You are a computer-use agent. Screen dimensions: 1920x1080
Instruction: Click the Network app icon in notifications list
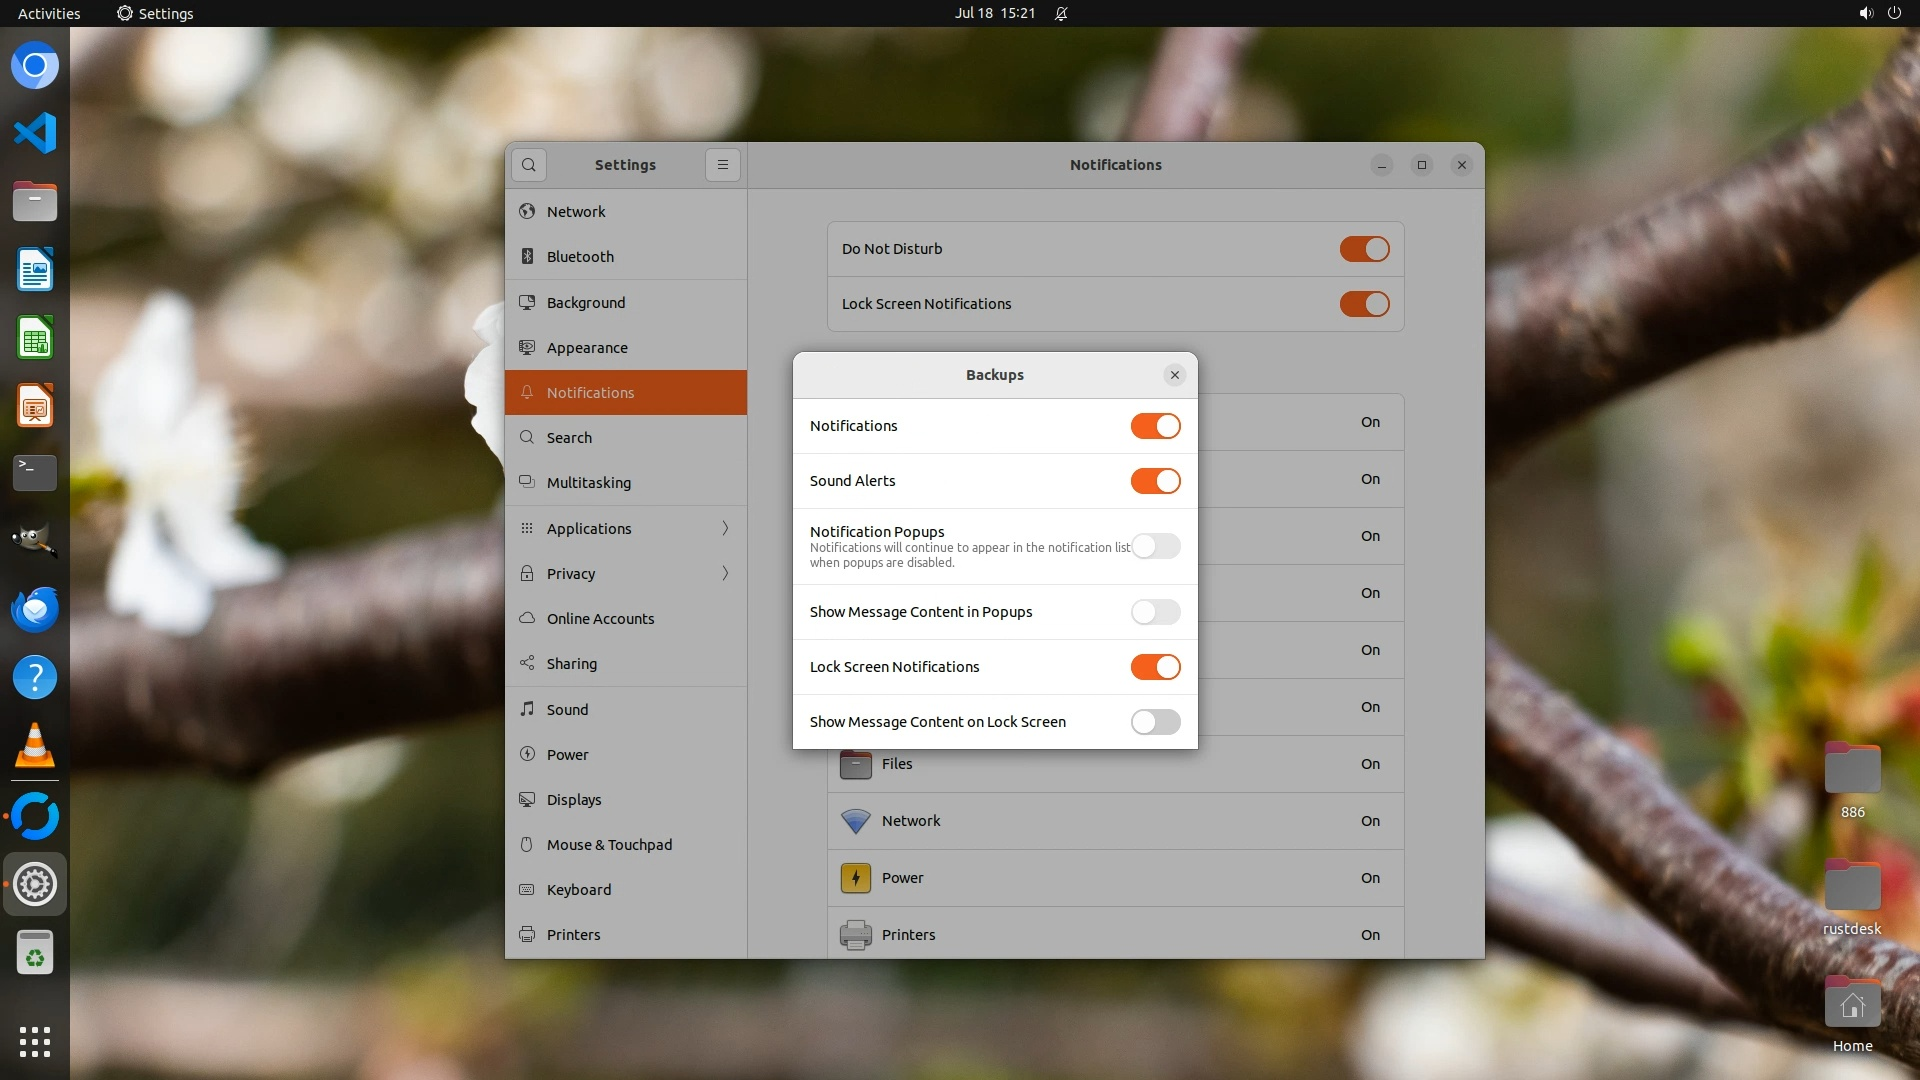855,821
